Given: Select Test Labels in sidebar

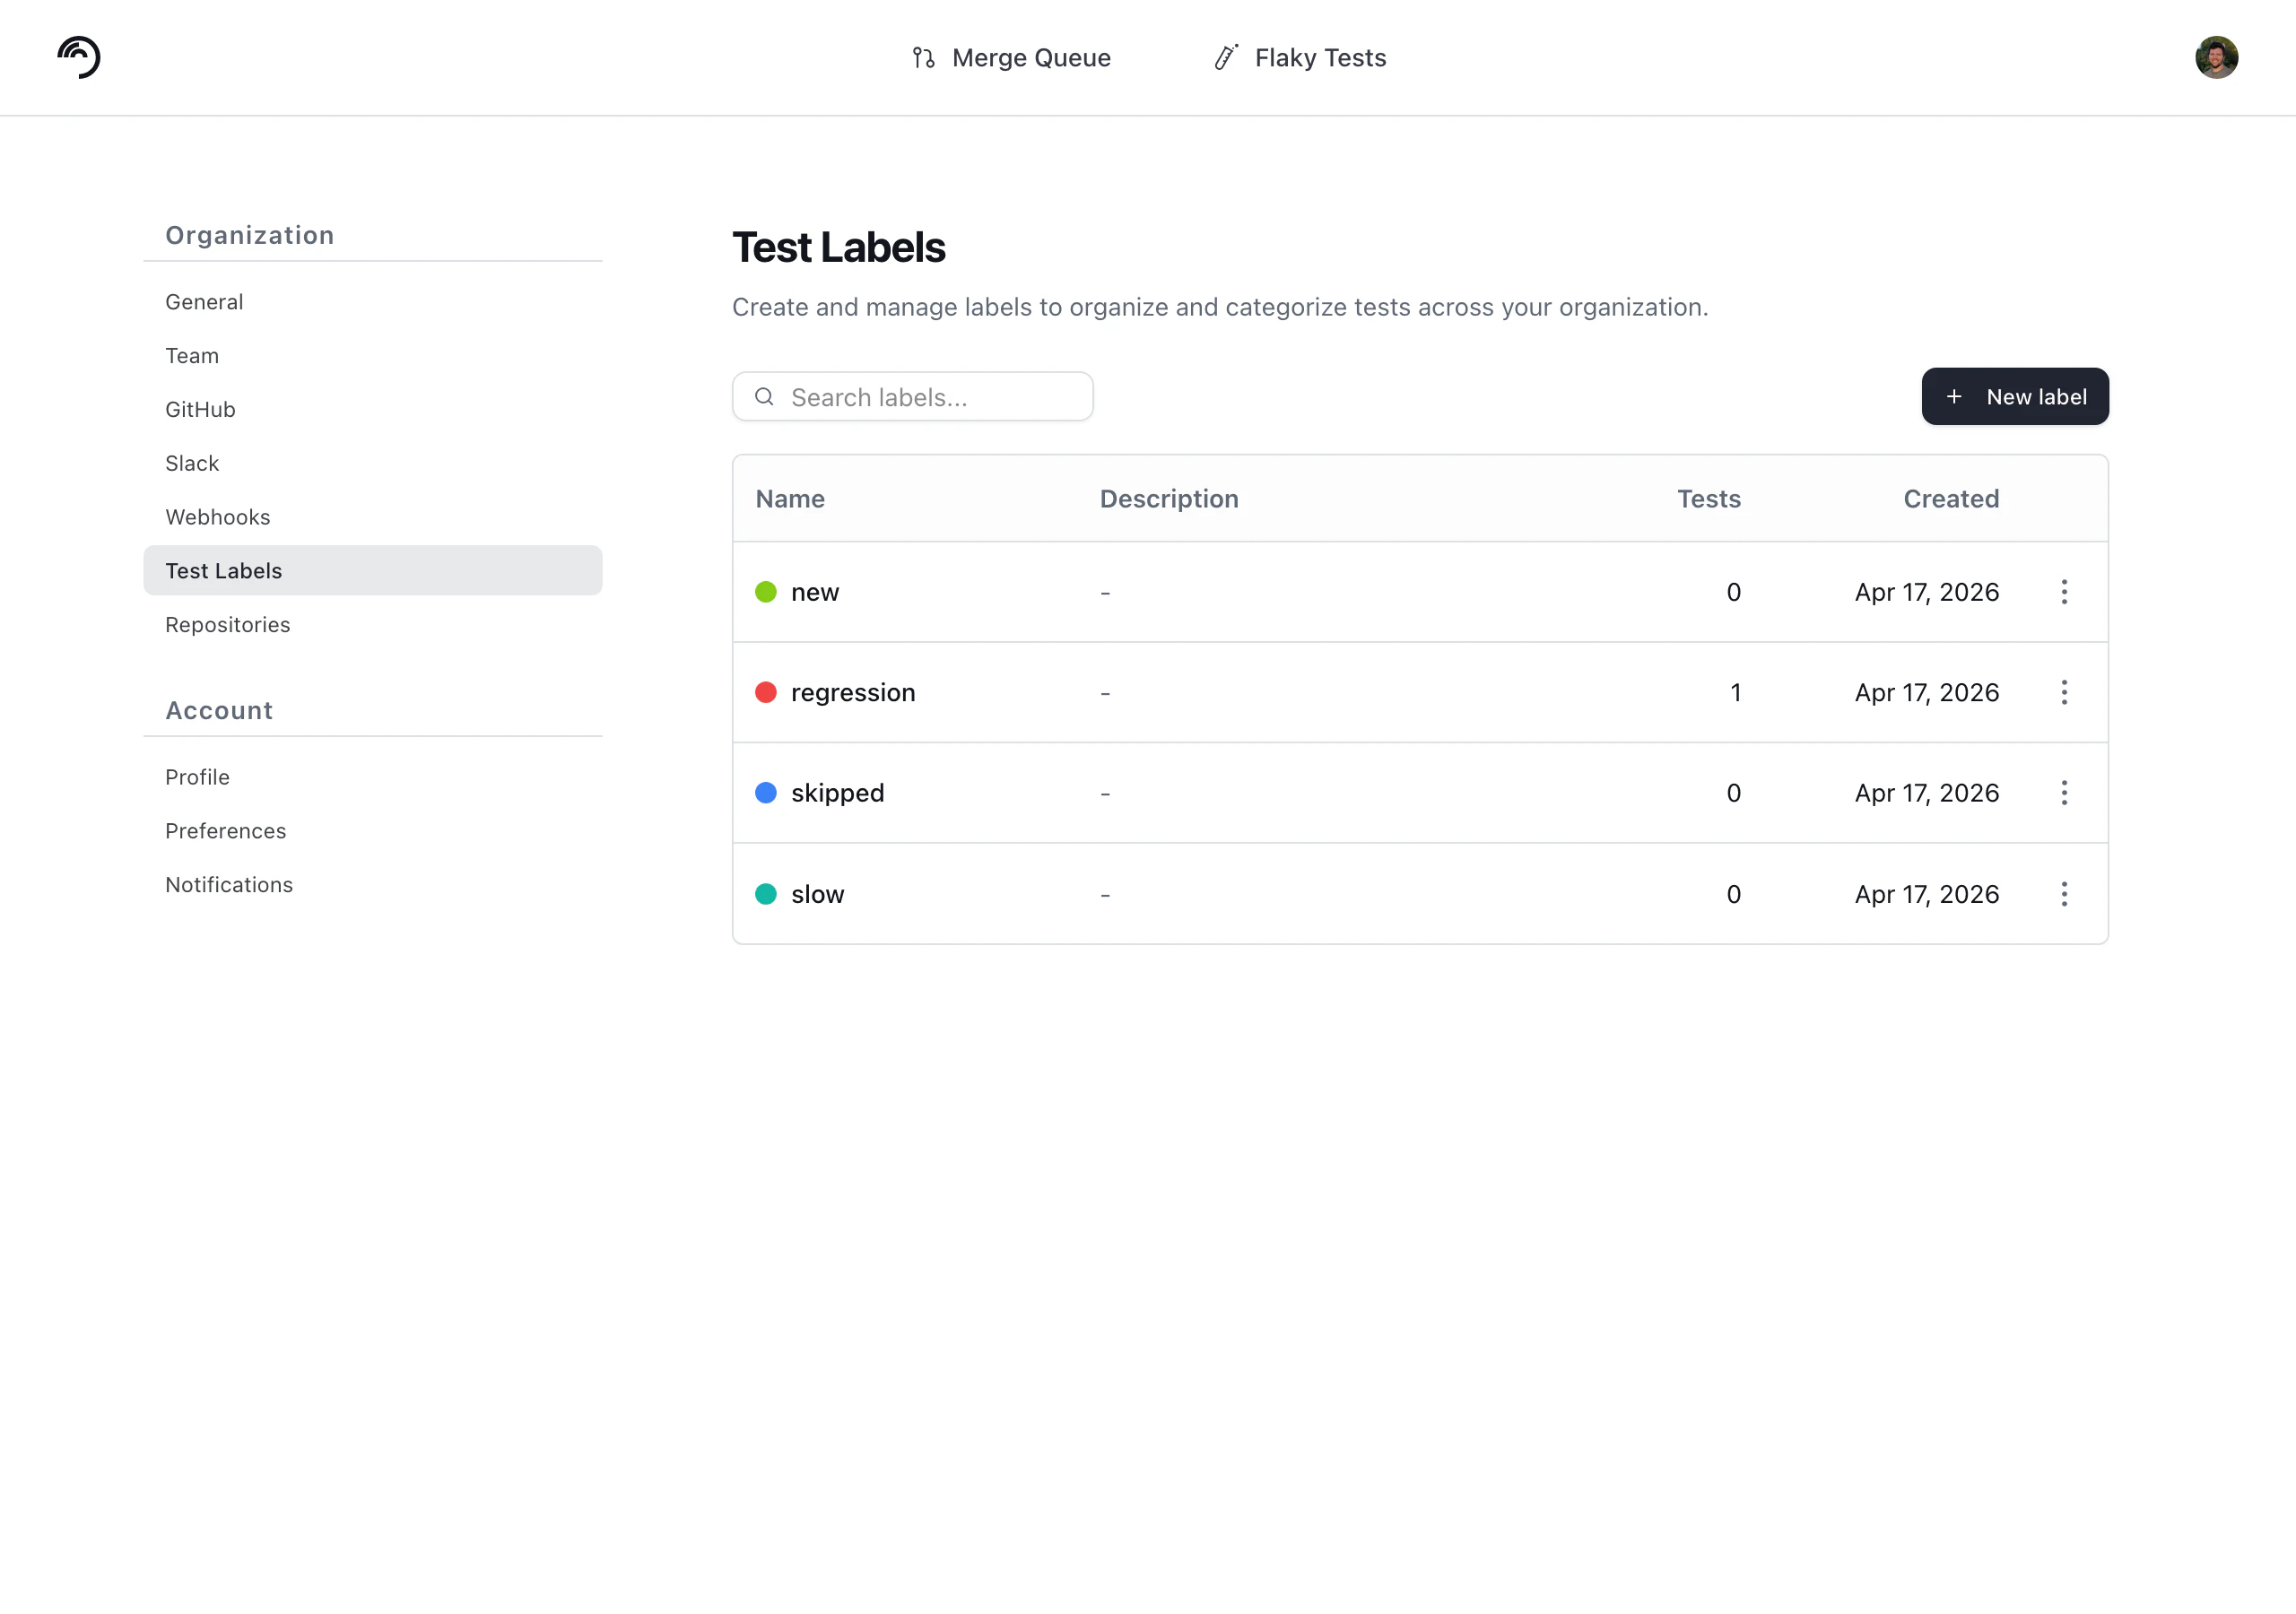Looking at the screenshot, I should 373,570.
